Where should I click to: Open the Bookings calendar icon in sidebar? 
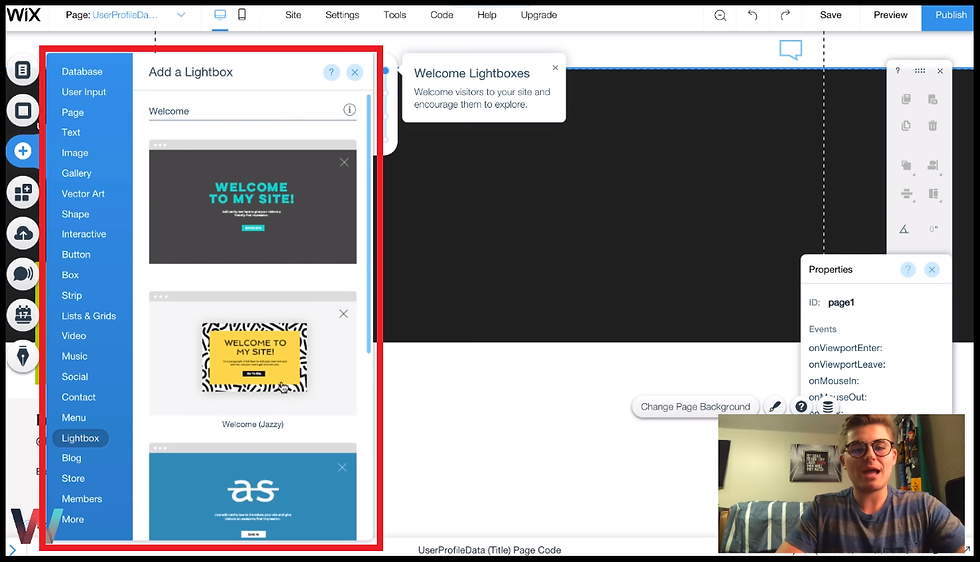click(x=22, y=314)
